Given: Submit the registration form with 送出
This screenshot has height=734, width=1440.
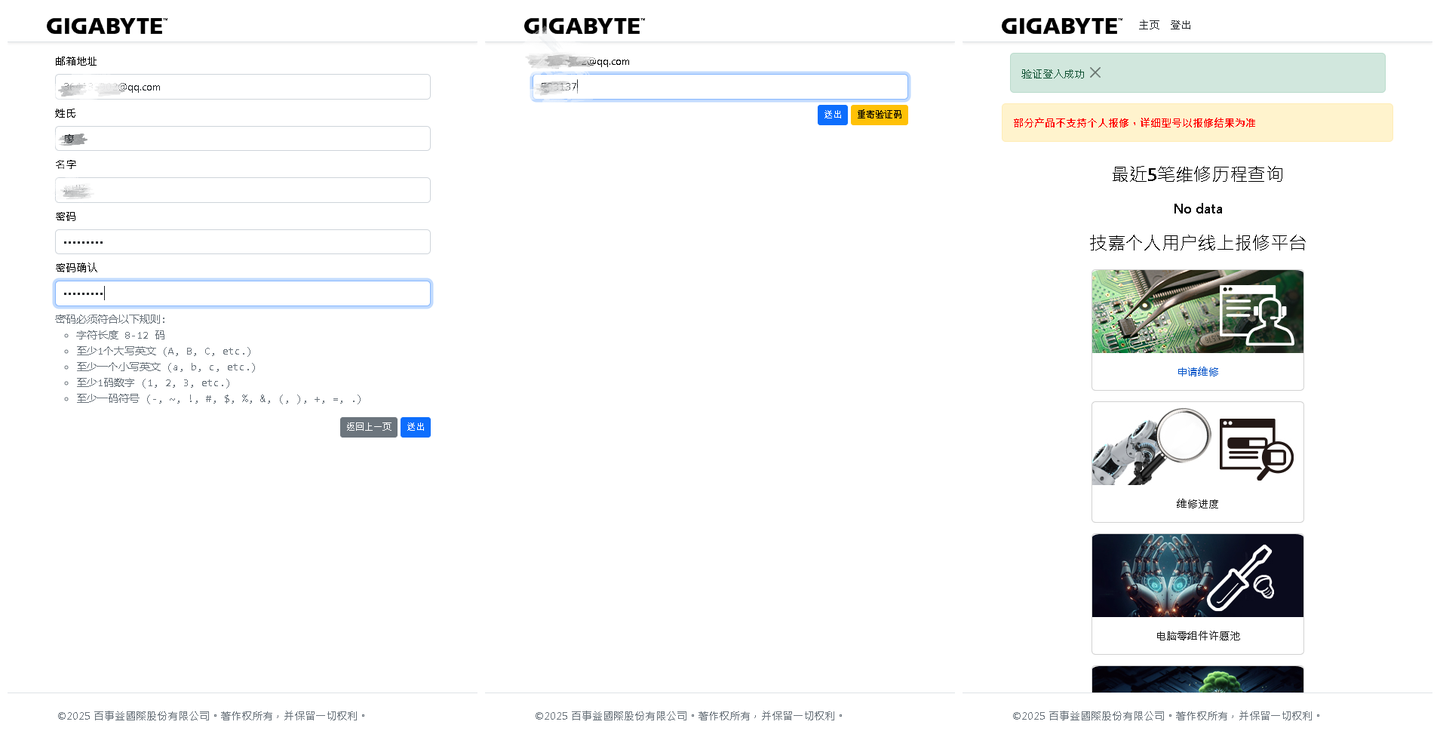Looking at the screenshot, I should (416, 427).
